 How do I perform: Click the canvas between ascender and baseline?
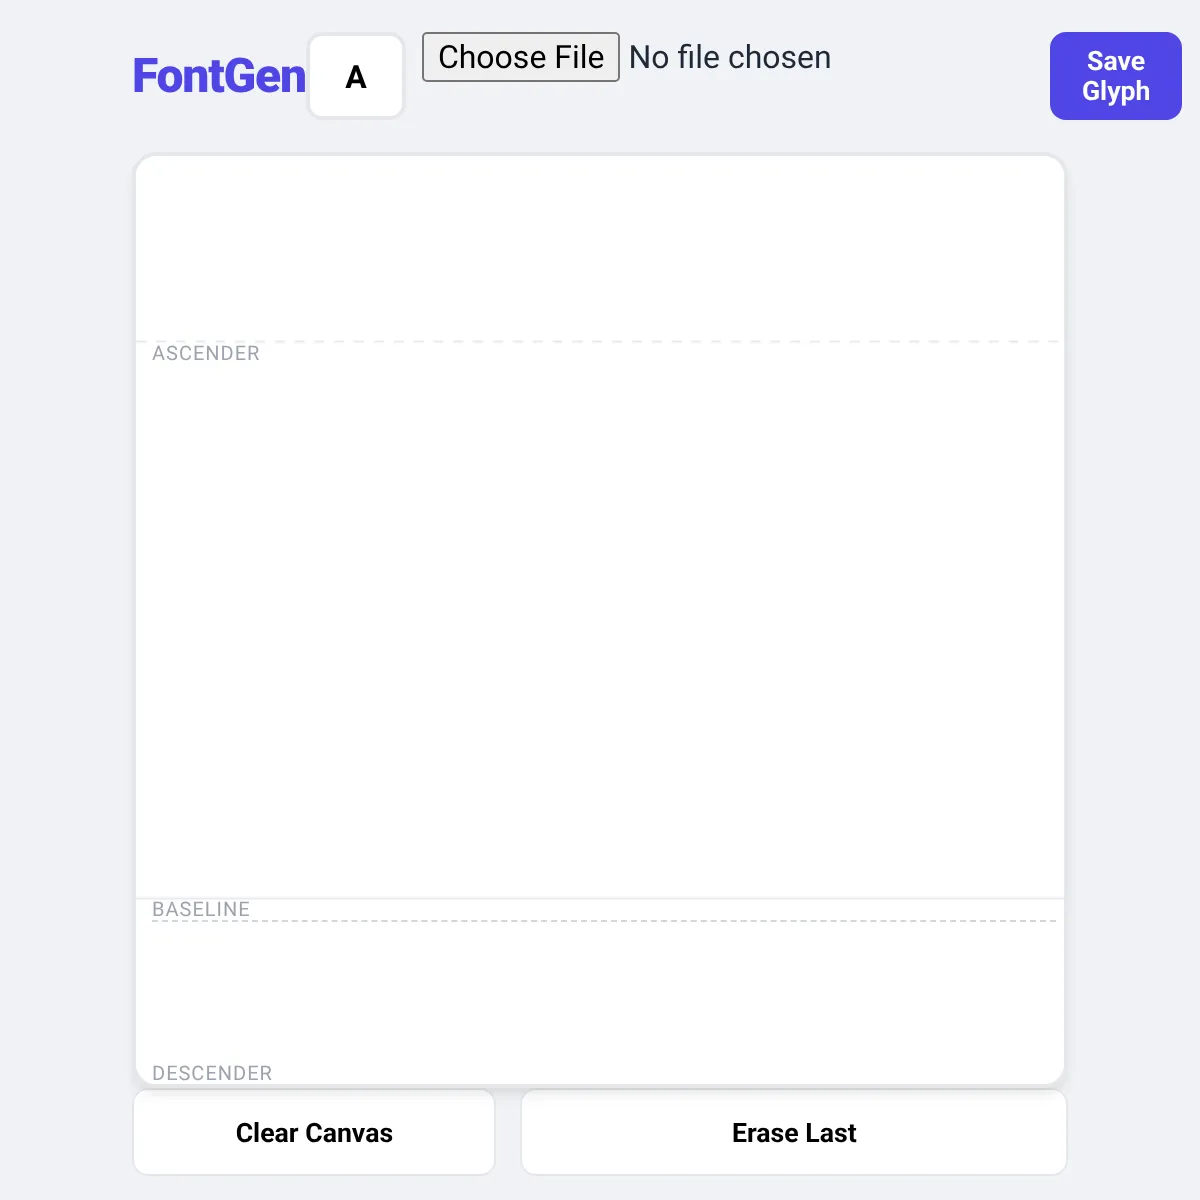click(x=600, y=620)
